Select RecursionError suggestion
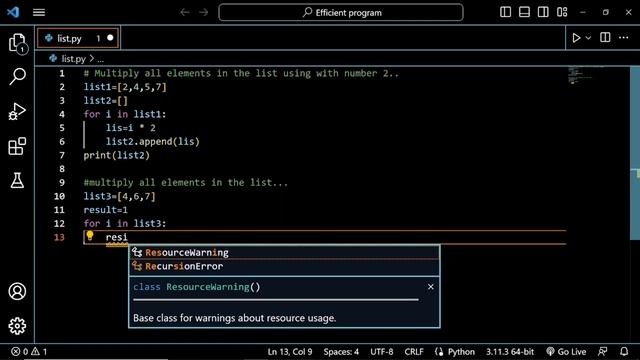Viewport: 640px width, 360px height. pyautogui.click(x=284, y=267)
